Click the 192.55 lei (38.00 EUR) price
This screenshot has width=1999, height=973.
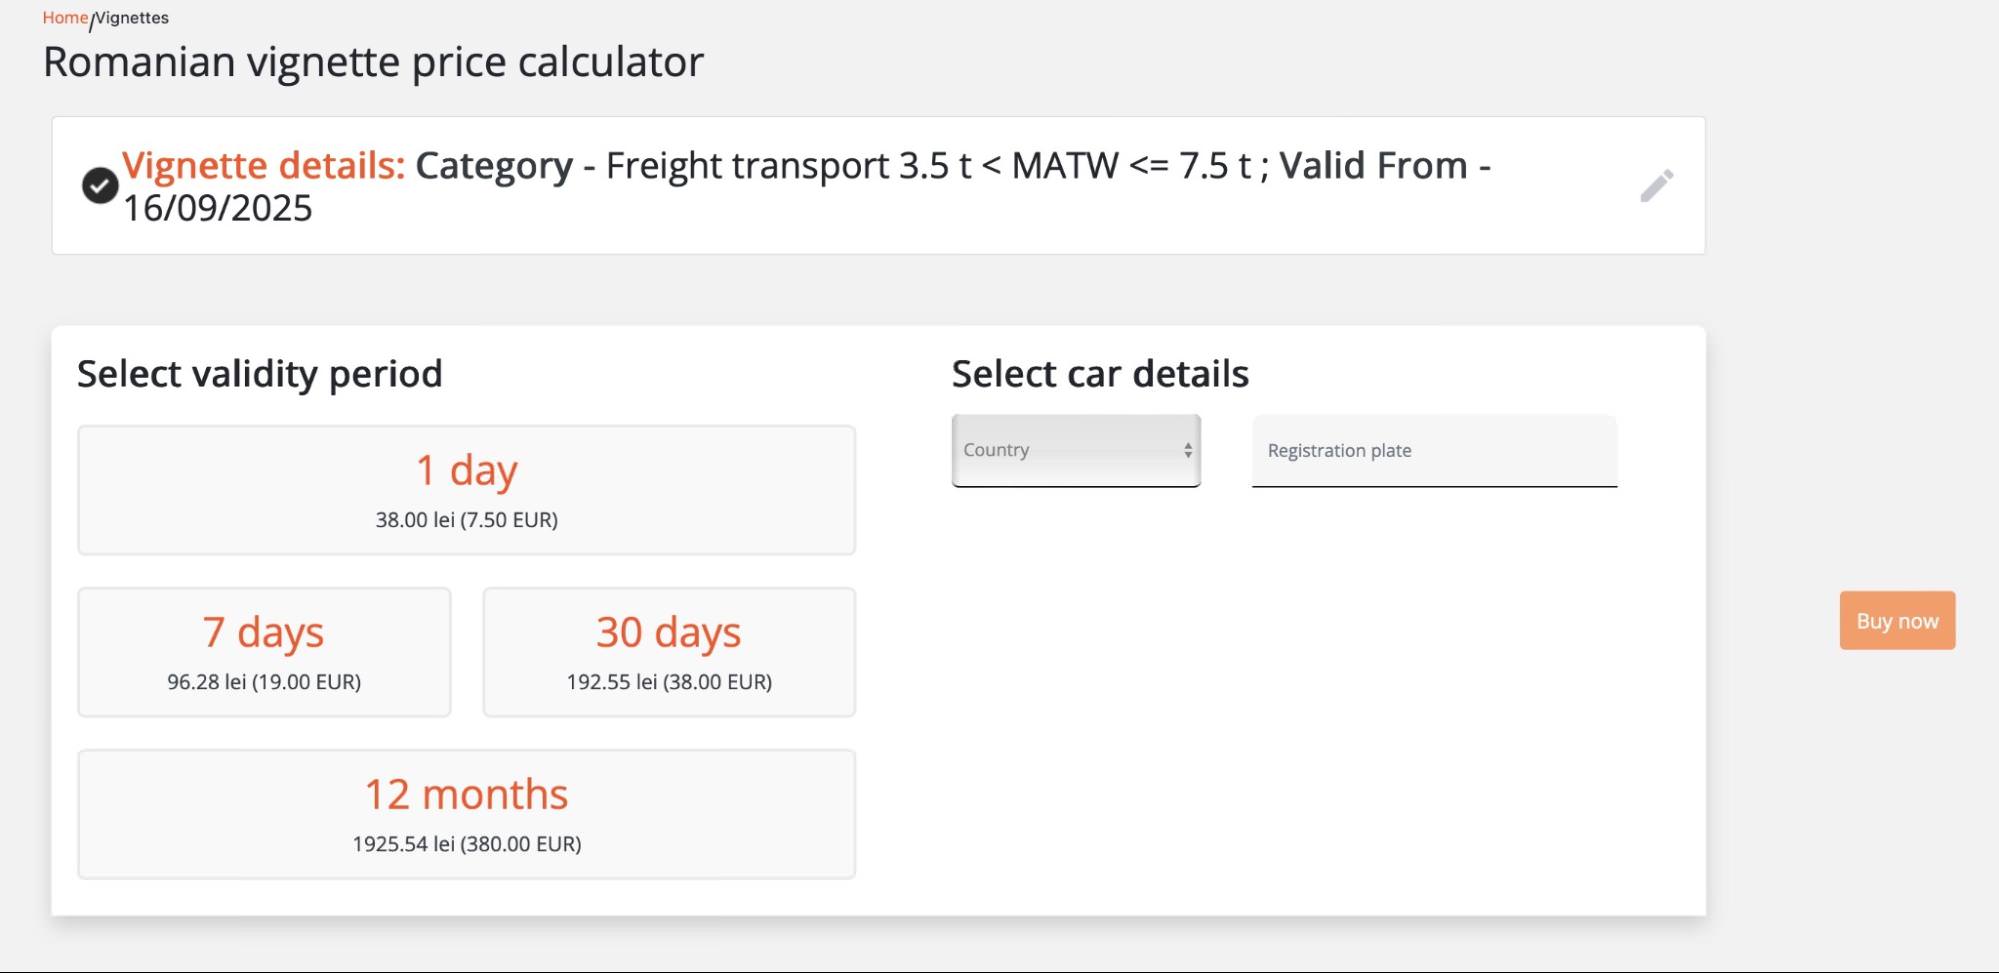pos(669,682)
